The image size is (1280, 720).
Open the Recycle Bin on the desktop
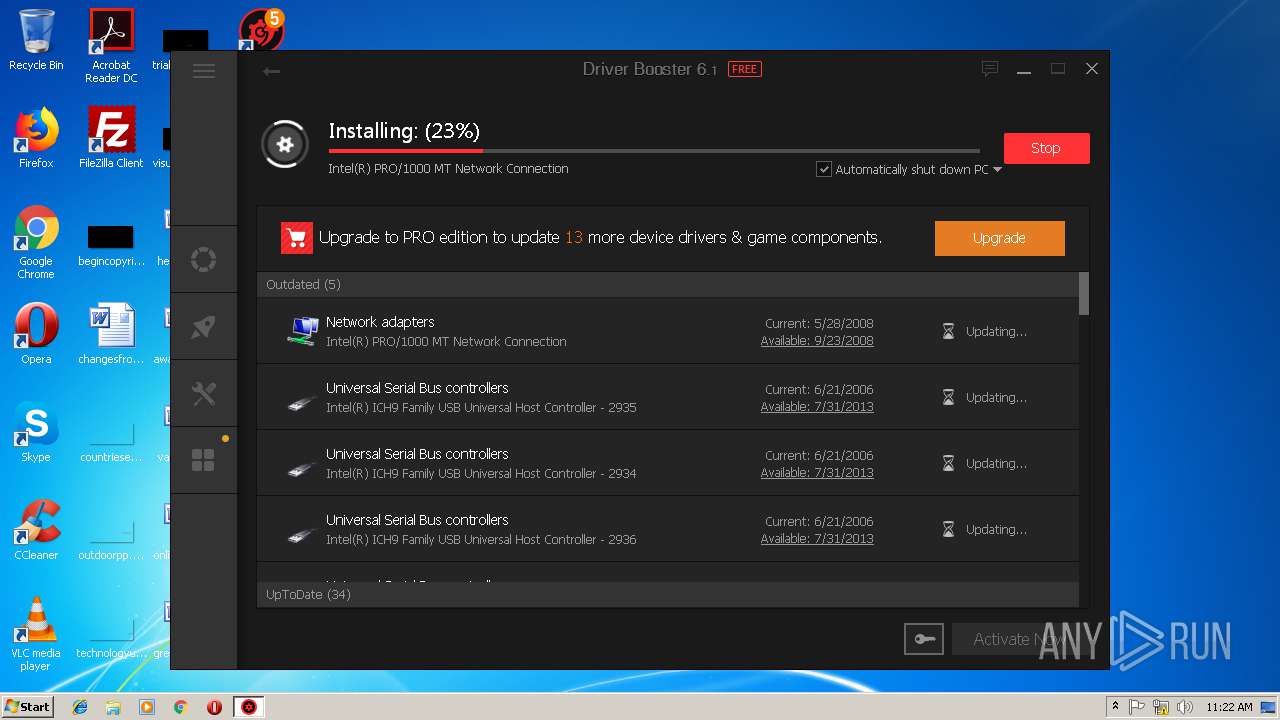coord(36,40)
